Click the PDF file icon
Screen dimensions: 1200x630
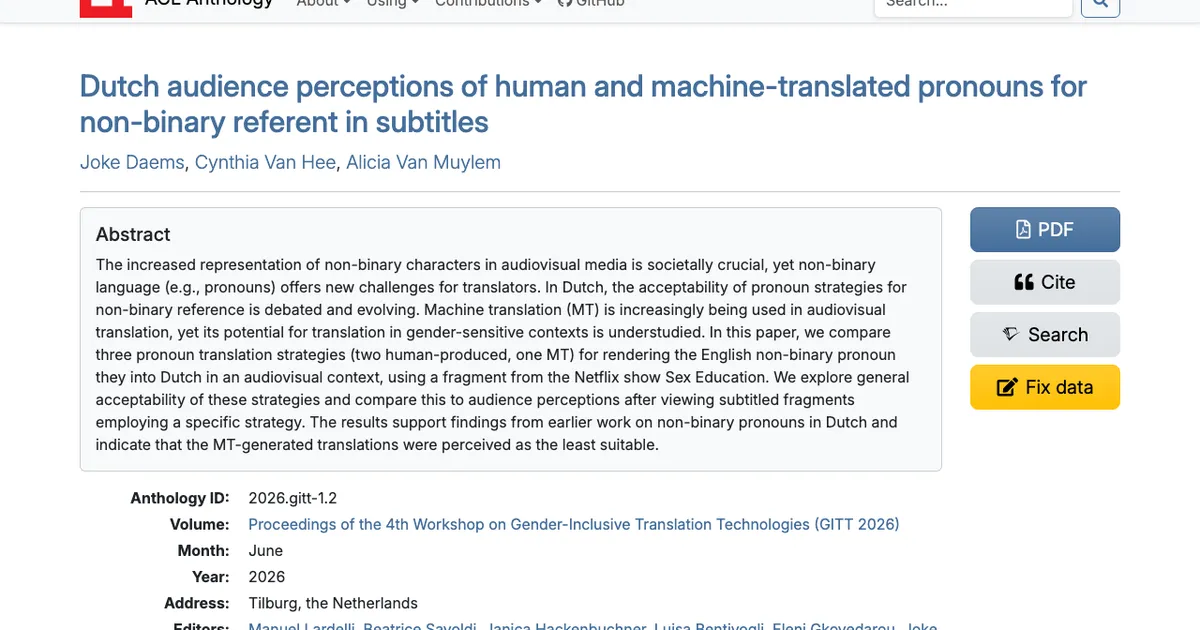coord(1023,229)
